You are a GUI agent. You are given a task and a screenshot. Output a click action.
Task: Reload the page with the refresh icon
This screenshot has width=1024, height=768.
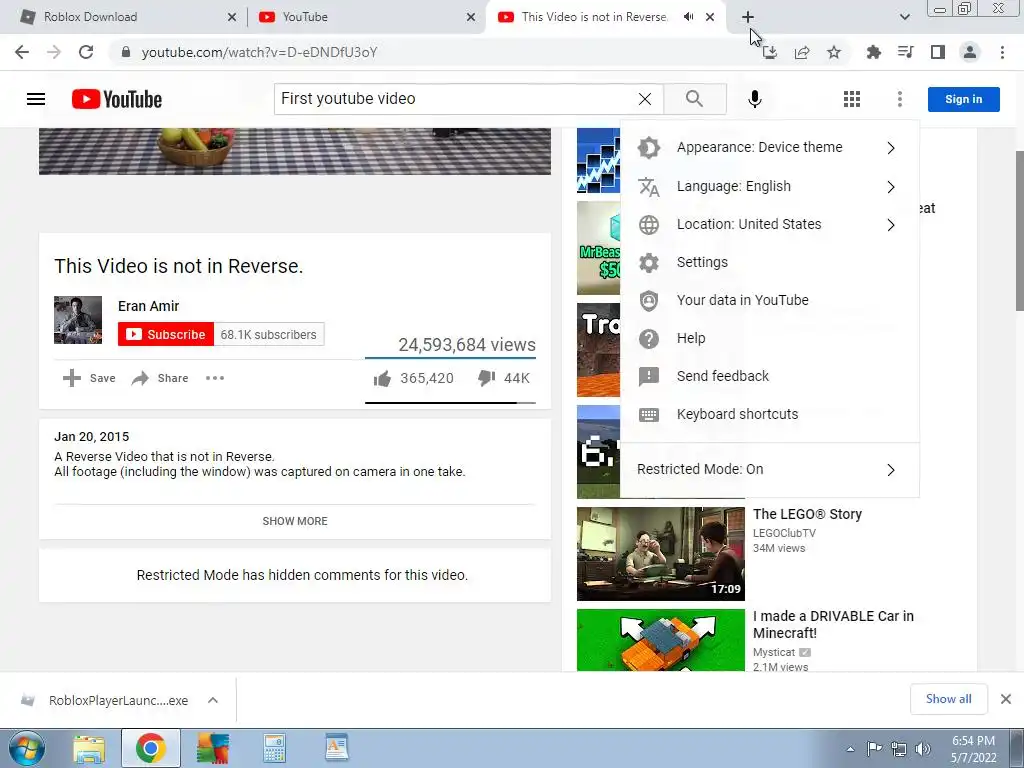pyautogui.click(x=86, y=52)
